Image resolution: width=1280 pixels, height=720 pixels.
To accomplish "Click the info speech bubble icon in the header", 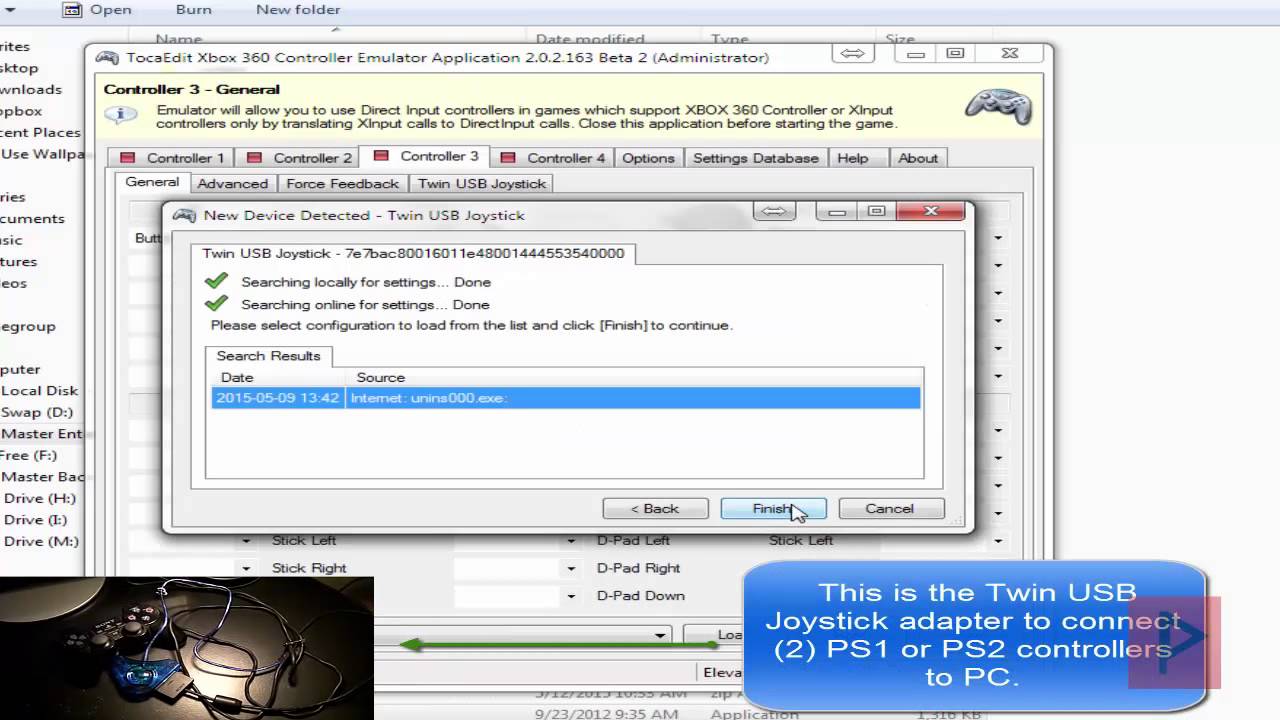I will click(x=121, y=114).
